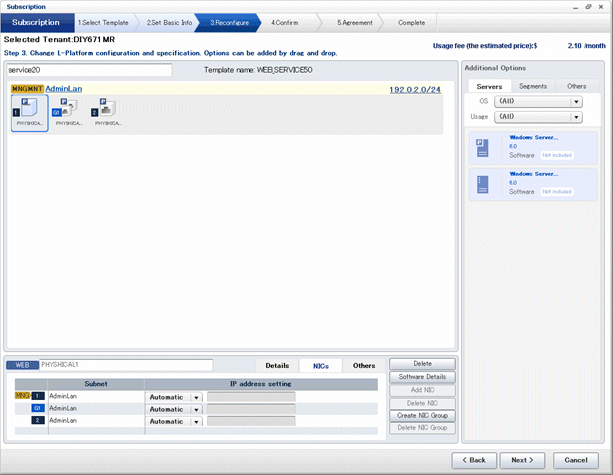
Task: Open the AdminLan segment link
Action: (63, 89)
